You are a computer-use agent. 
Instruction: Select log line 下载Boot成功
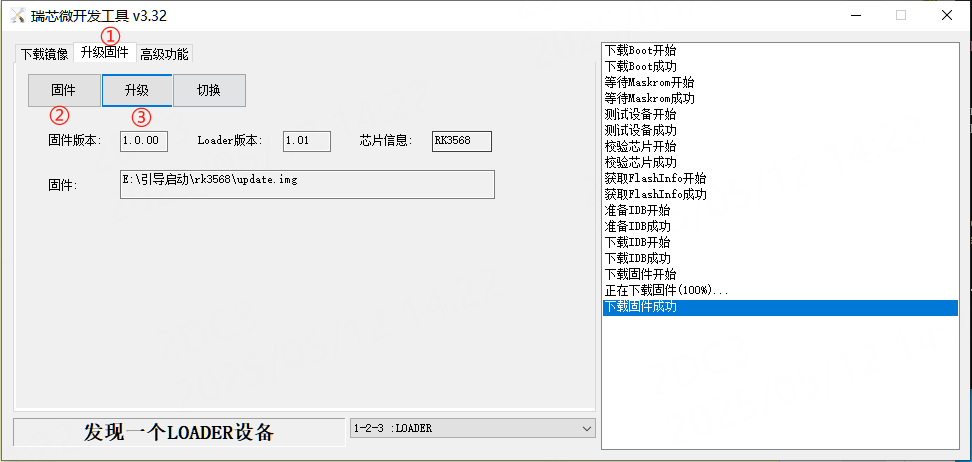click(780, 66)
